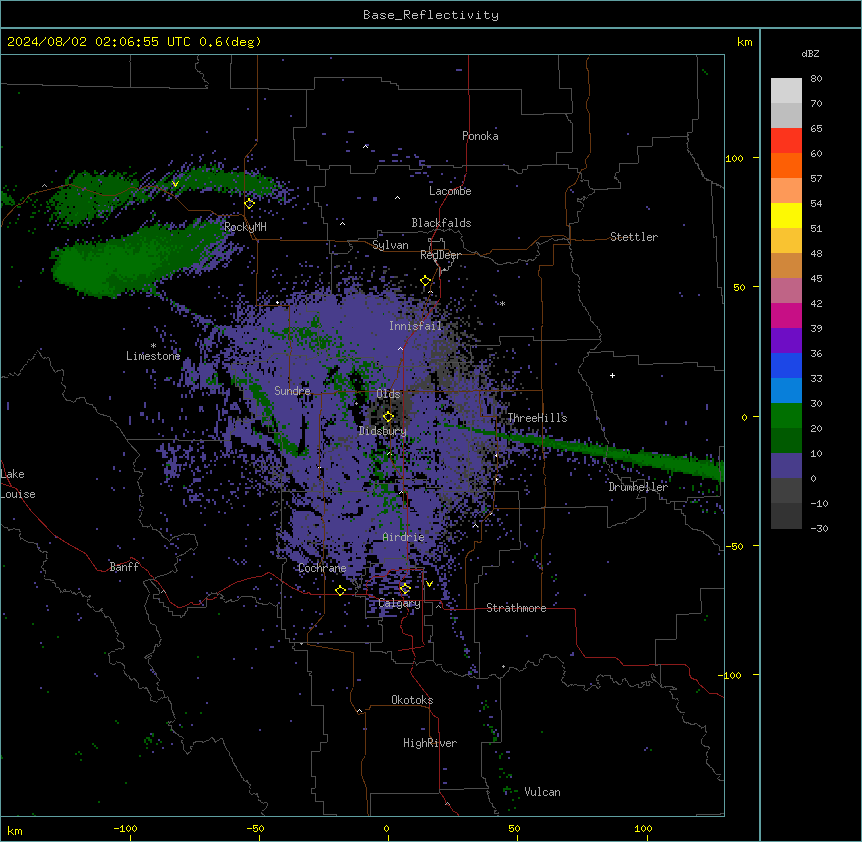This screenshot has width=862, height=842.
Task: Select the yellow 54 dBZ legend color
Action: click(786, 215)
